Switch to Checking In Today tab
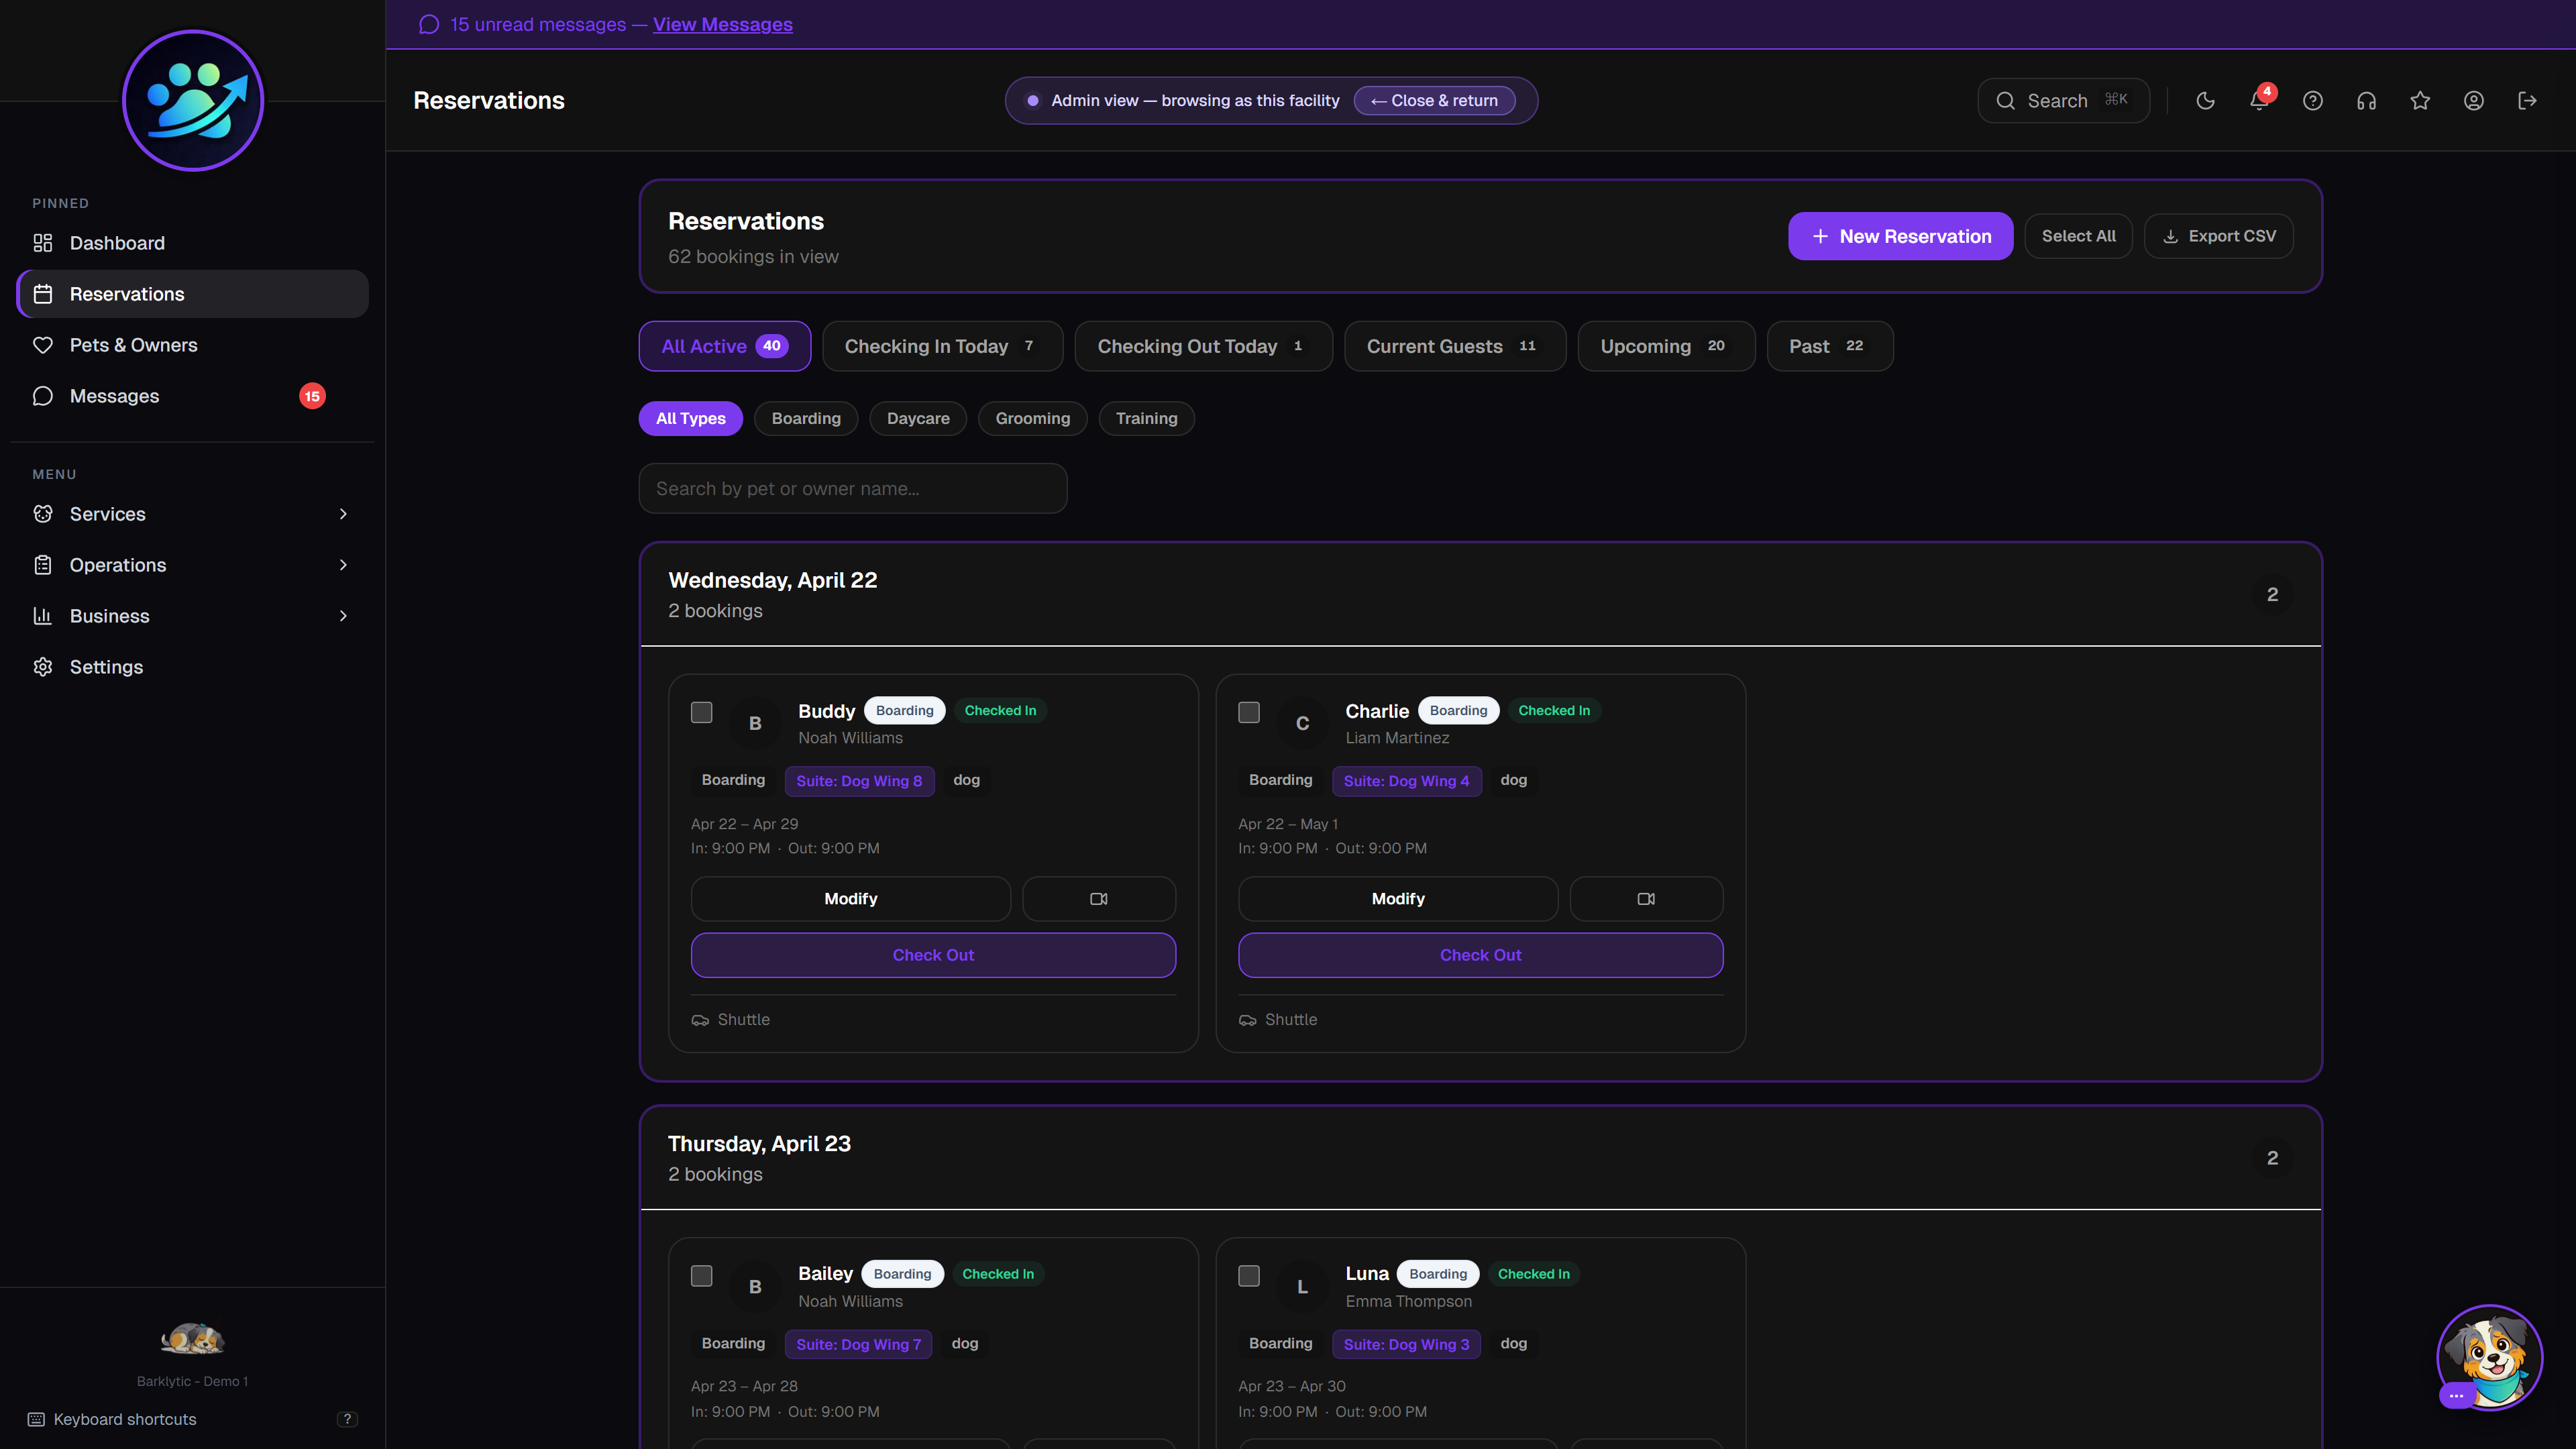 click(942, 346)
